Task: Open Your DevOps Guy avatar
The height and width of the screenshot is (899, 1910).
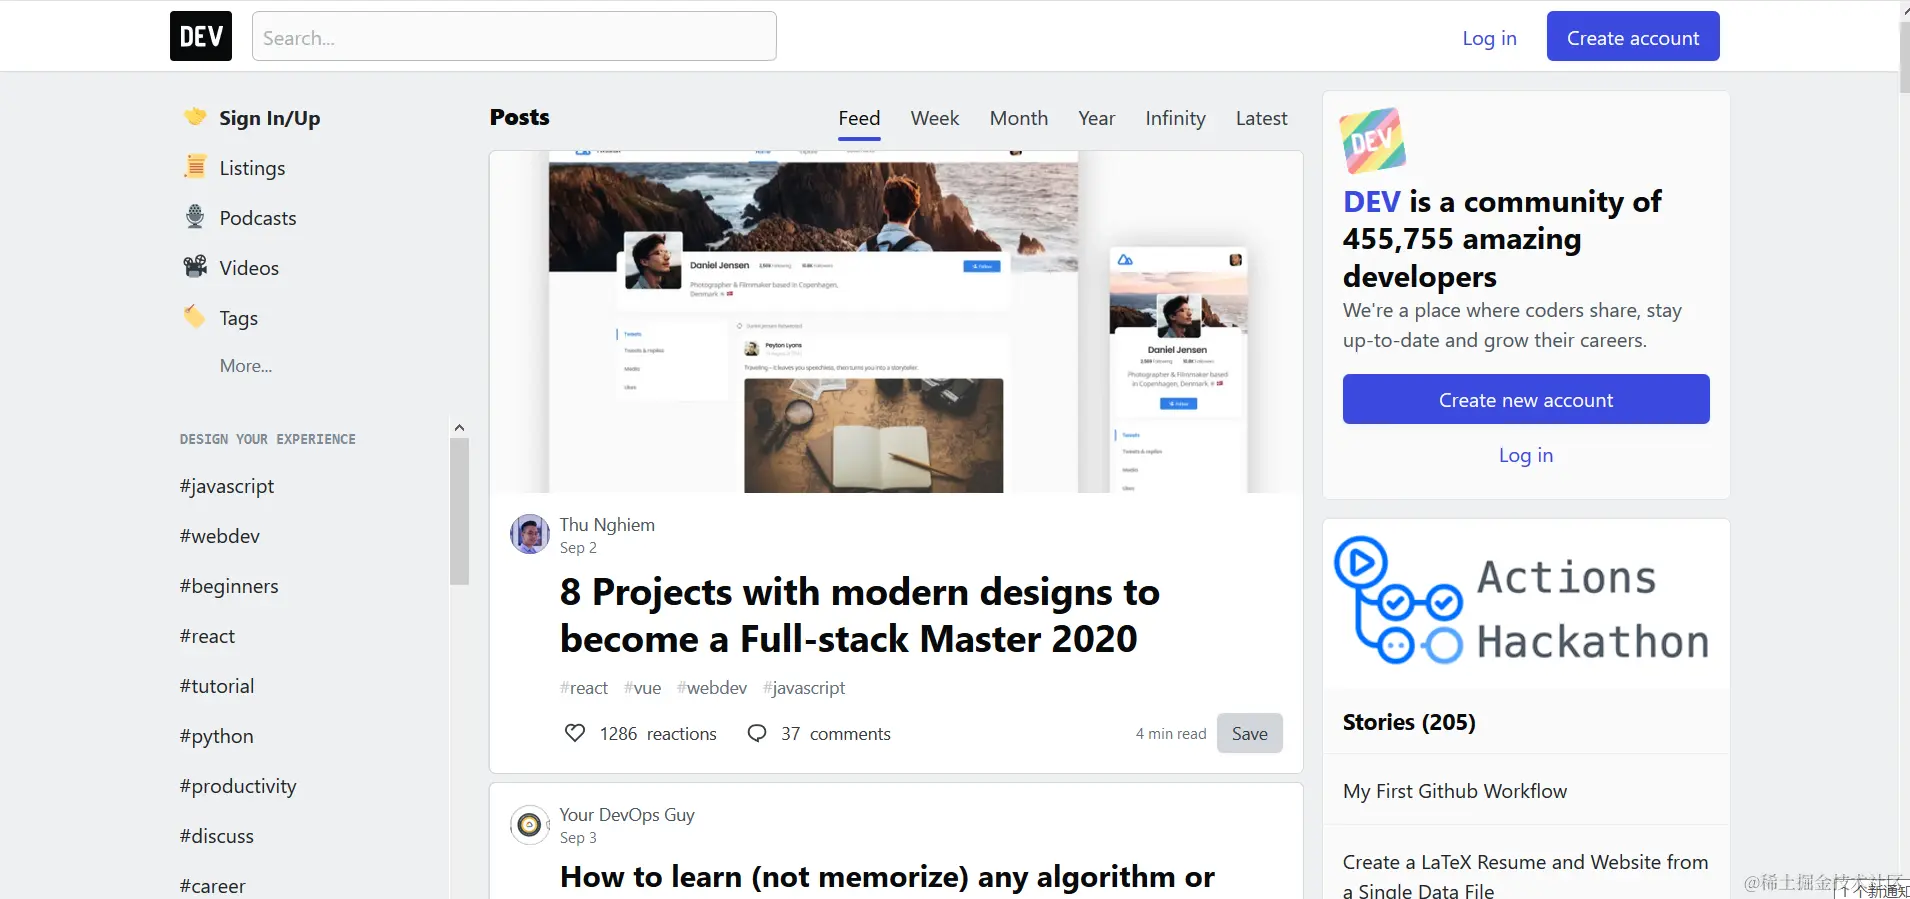Action: click(x=530, y=824)
